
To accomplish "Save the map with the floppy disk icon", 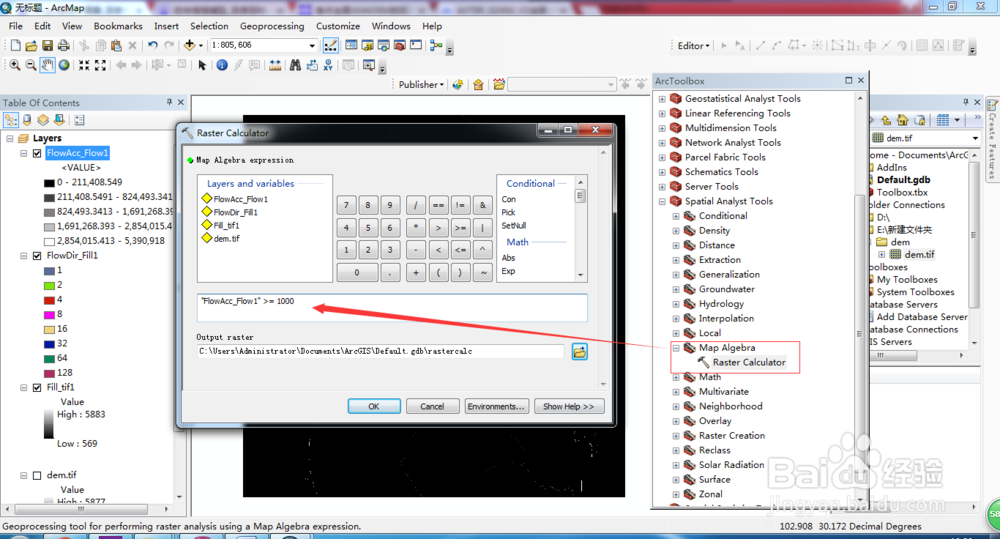I will 47,45.
